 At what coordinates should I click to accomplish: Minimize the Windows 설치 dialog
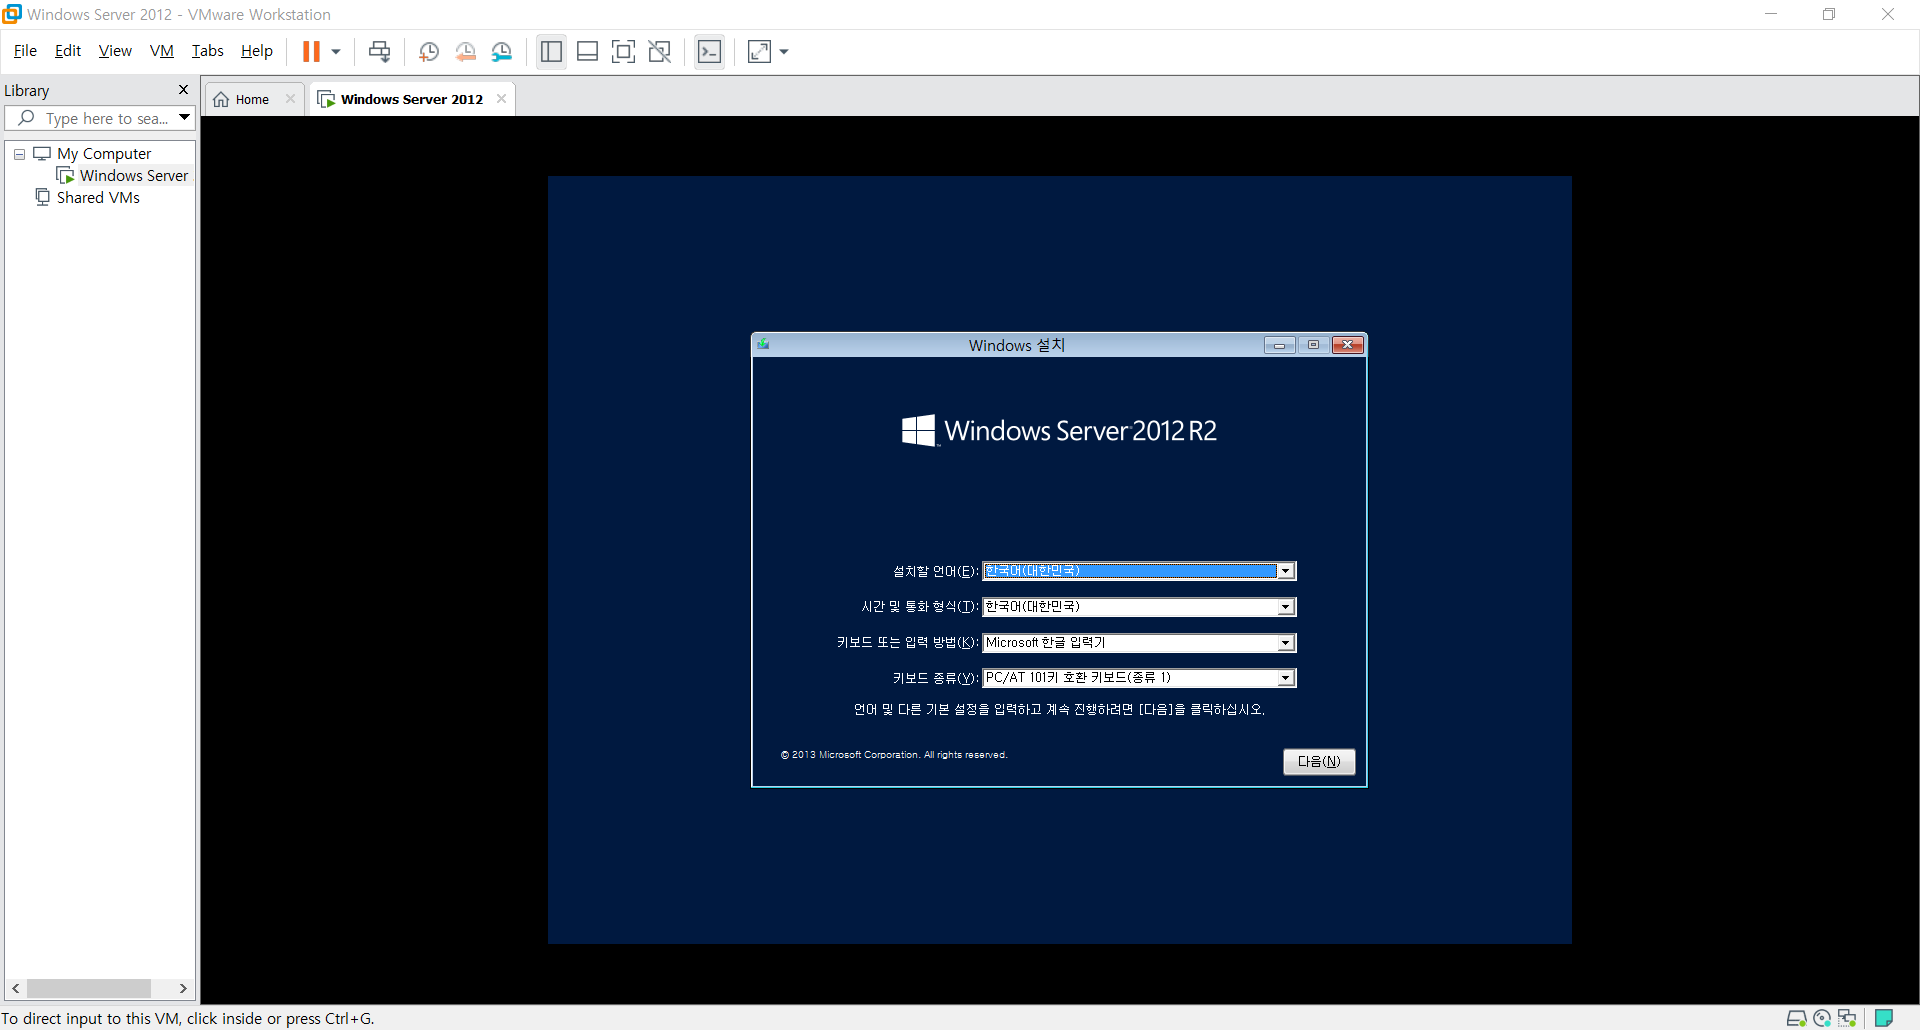click(1279, 345)
